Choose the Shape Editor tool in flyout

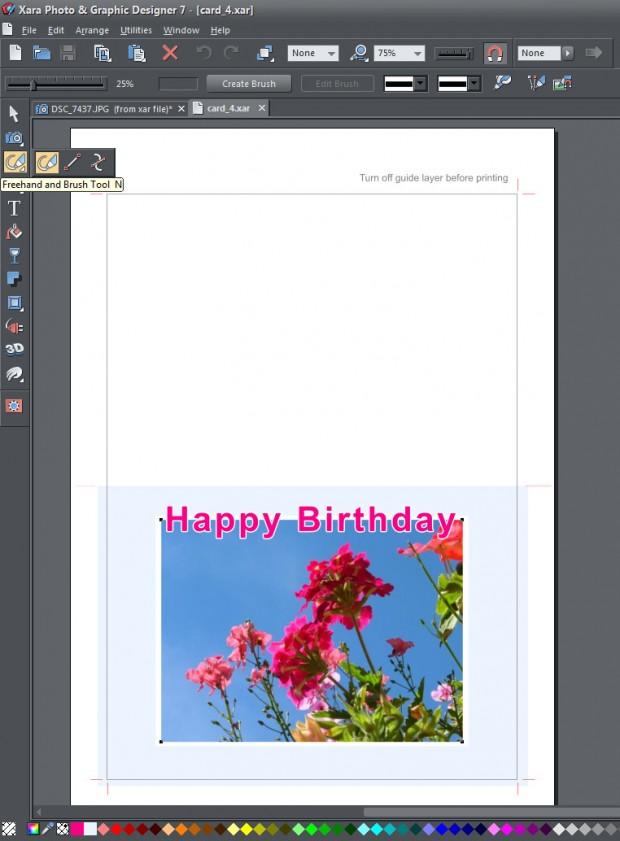click(98, 162)
